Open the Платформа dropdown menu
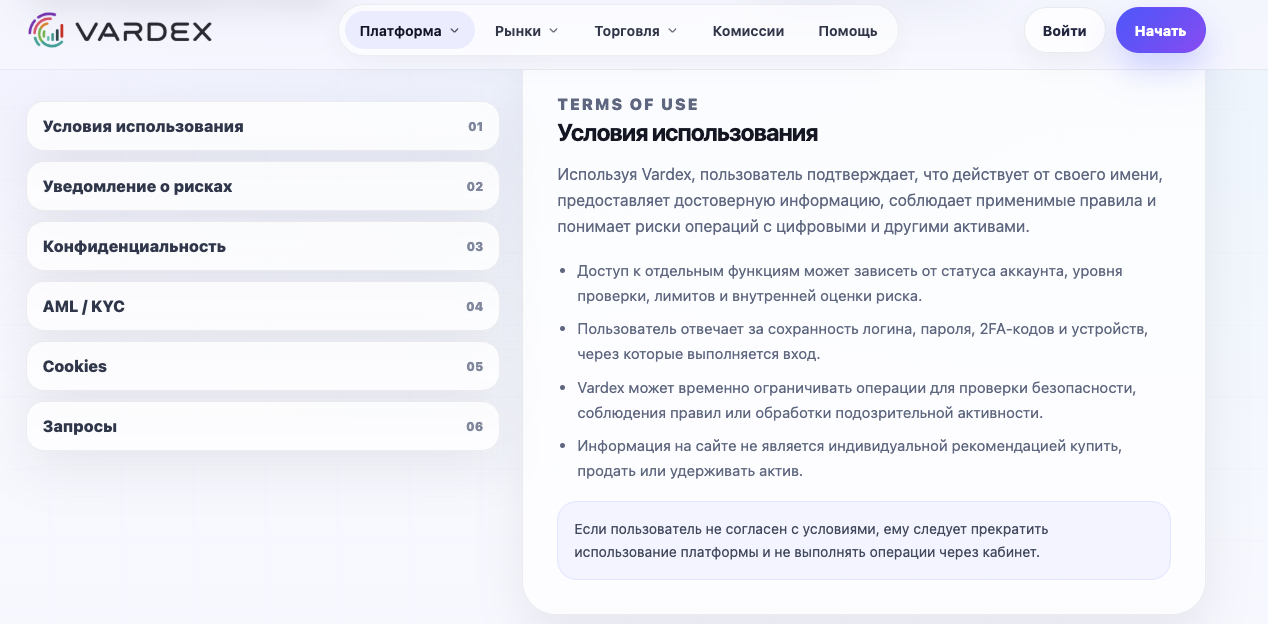The height and width of the screenshot is (624, 1268). click(410, 31)
